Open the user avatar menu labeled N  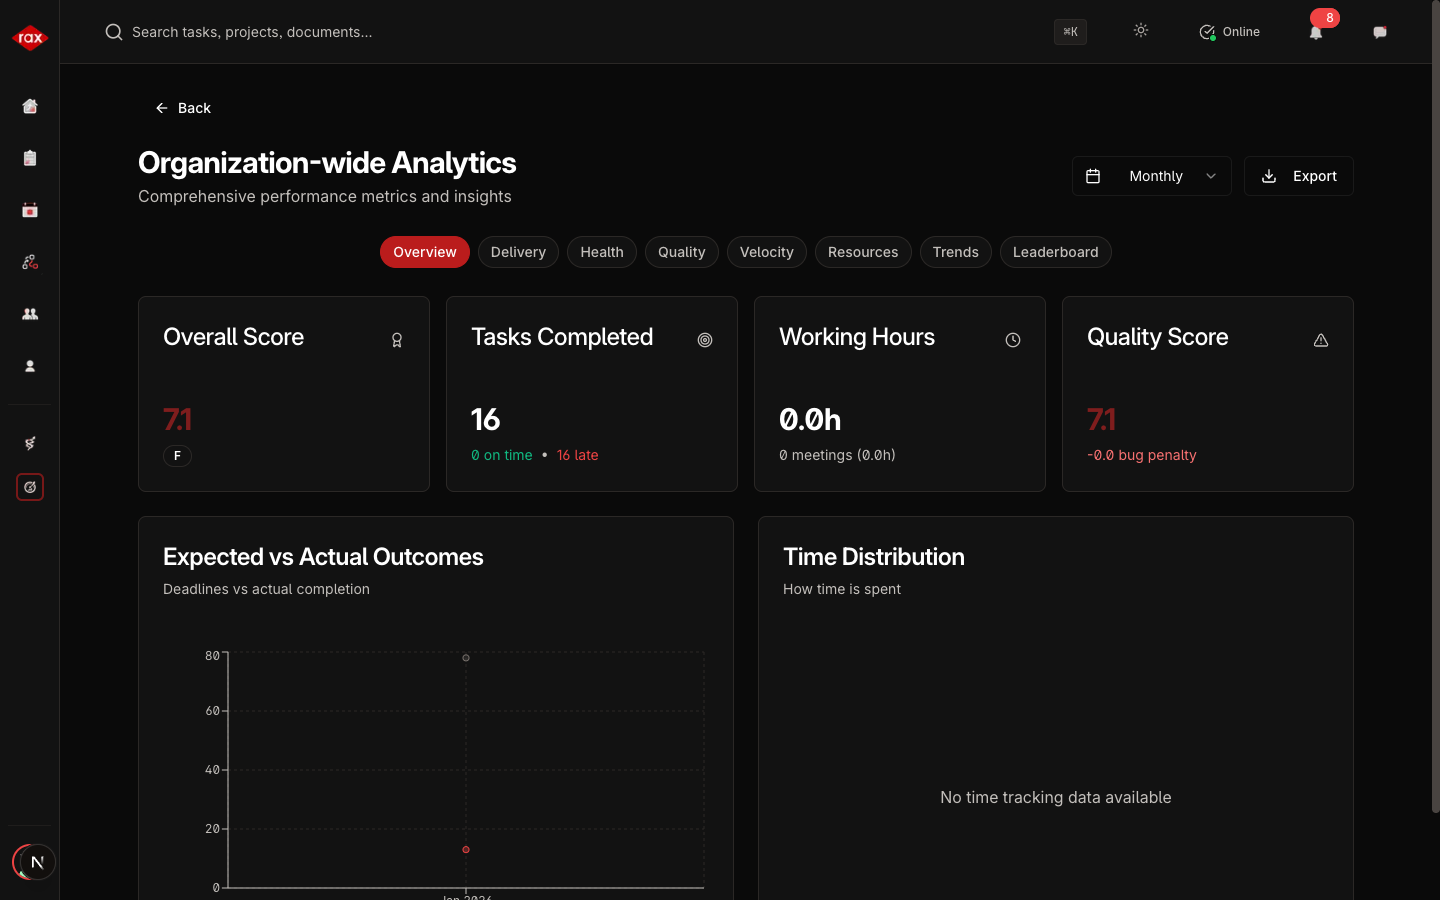click(x=36, y=862)
